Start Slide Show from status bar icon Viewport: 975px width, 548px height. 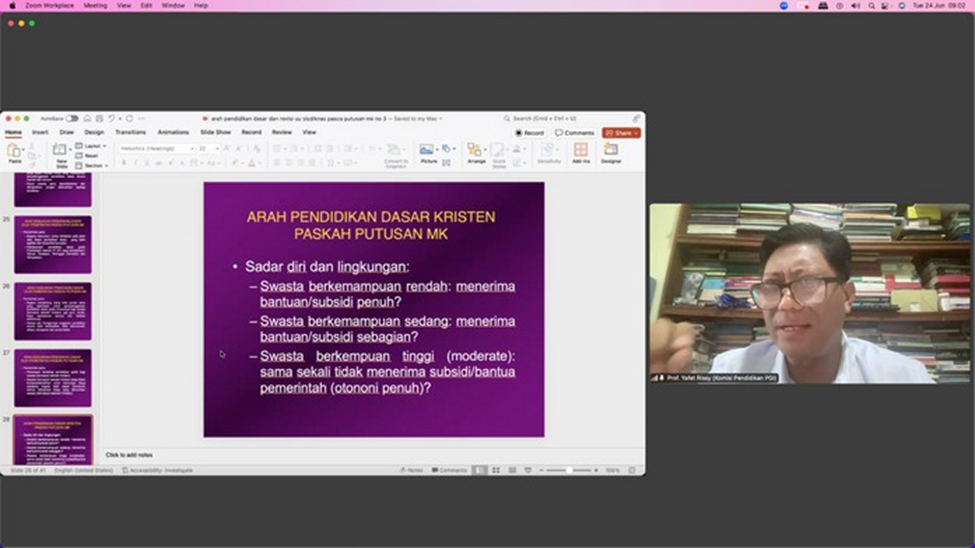pyautogui.click(x=528, y=470)
